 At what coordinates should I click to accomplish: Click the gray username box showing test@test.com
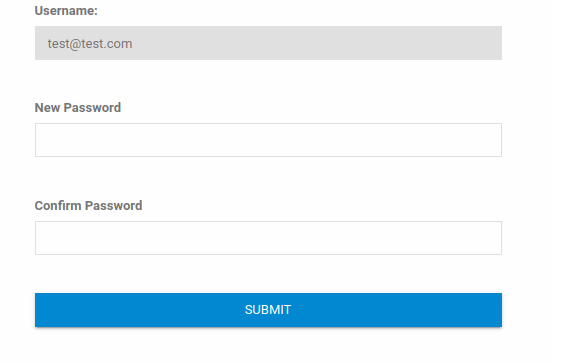[x=268, y=43]
